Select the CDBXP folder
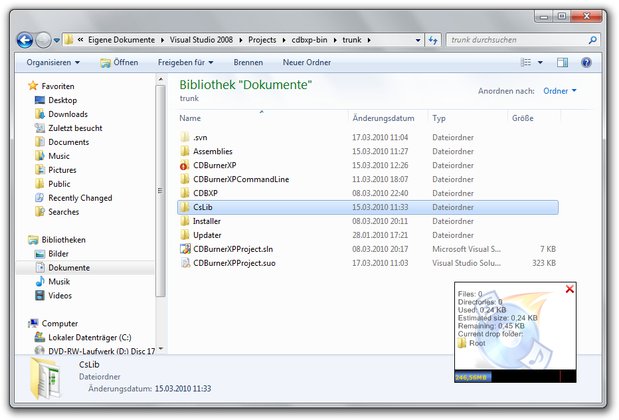This screenshot has width=619, height=420. pyautogui.click(x=199, y=193)
